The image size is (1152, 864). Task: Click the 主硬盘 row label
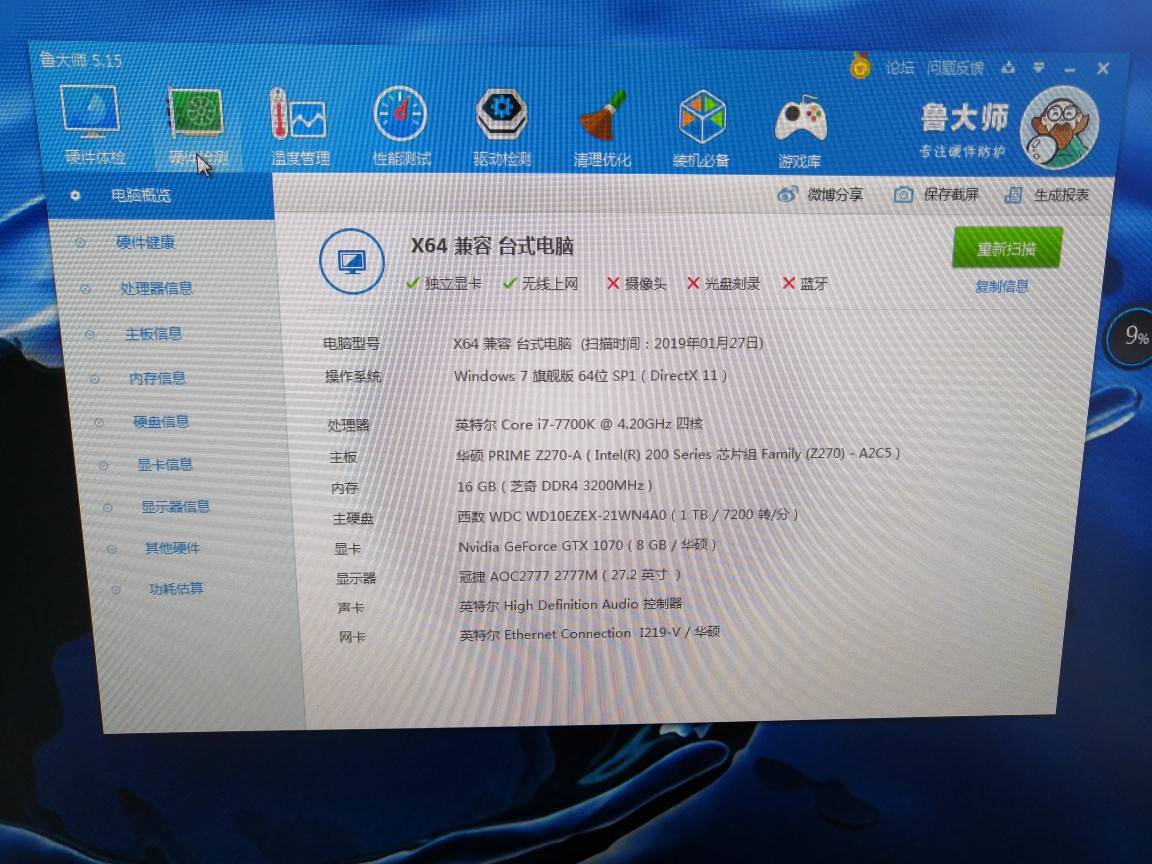click(353, 518)
